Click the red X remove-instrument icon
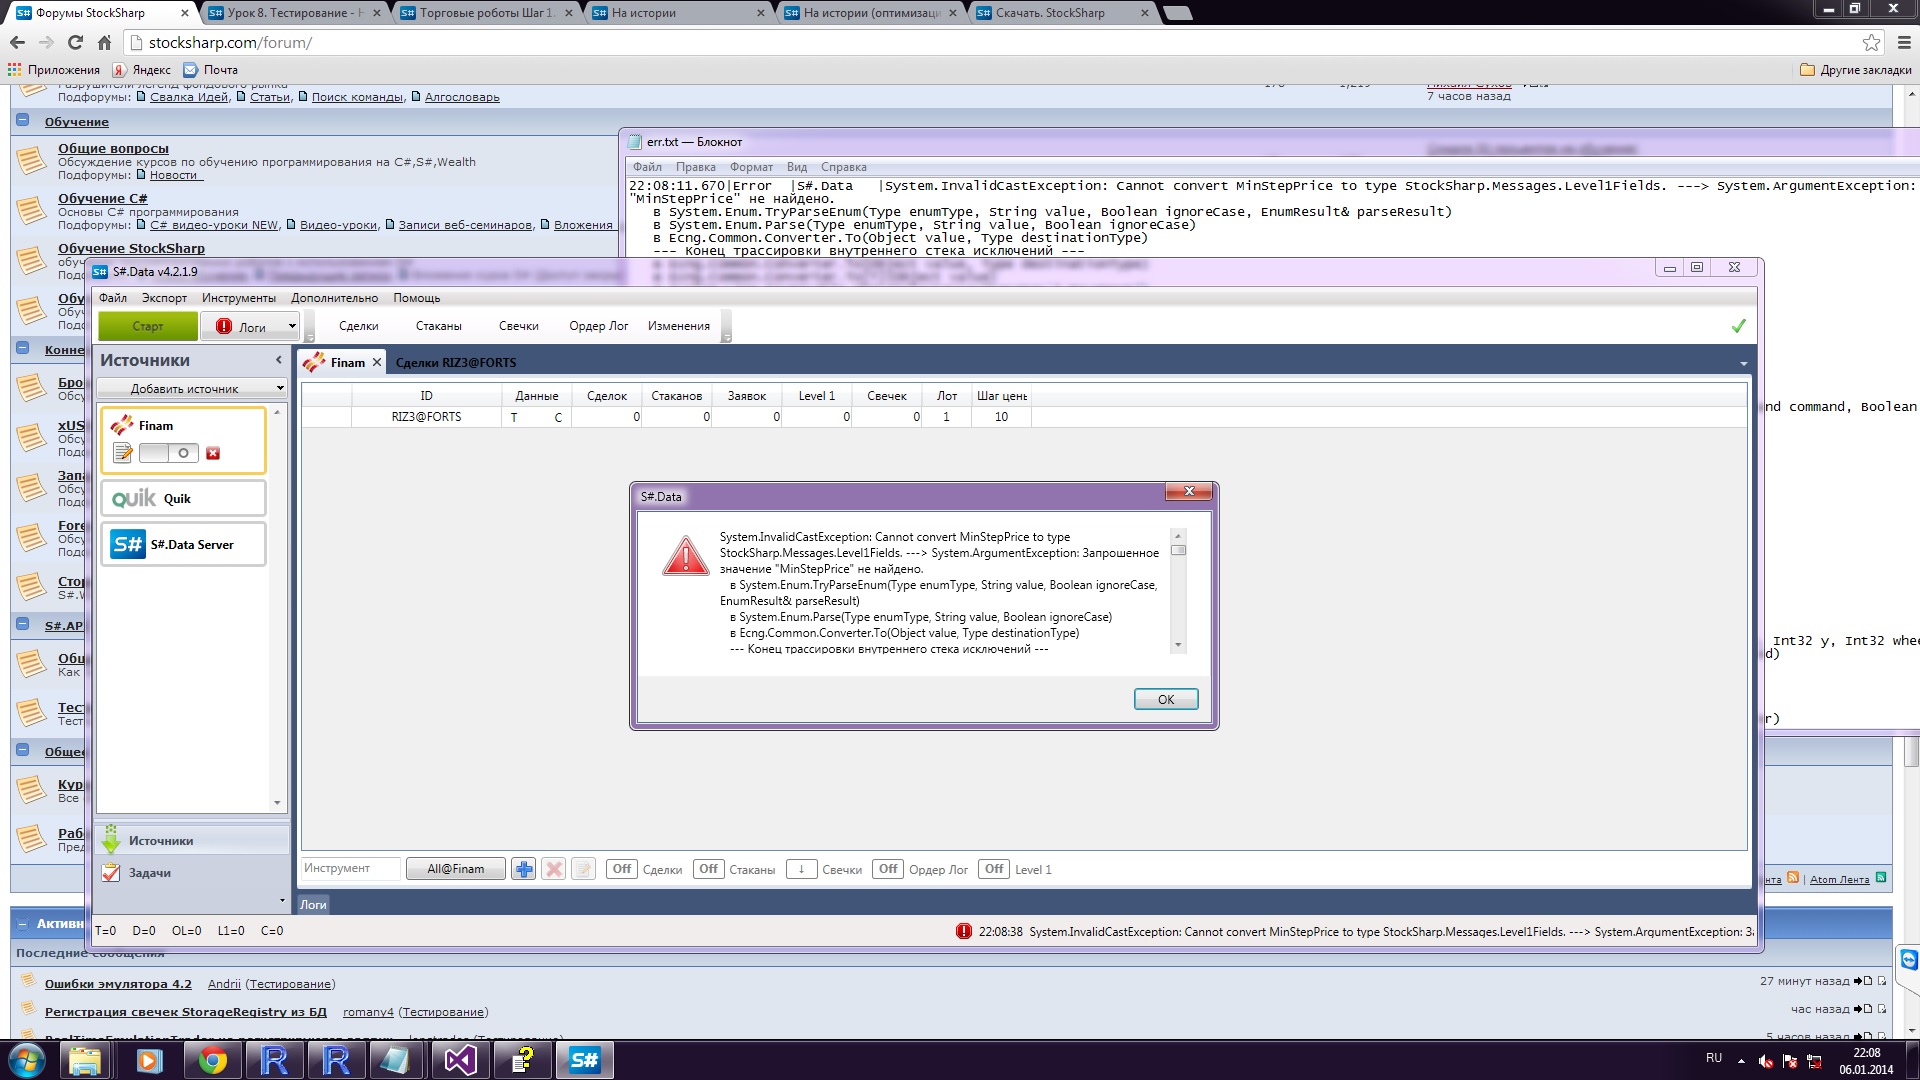 [x=553, y=869]
